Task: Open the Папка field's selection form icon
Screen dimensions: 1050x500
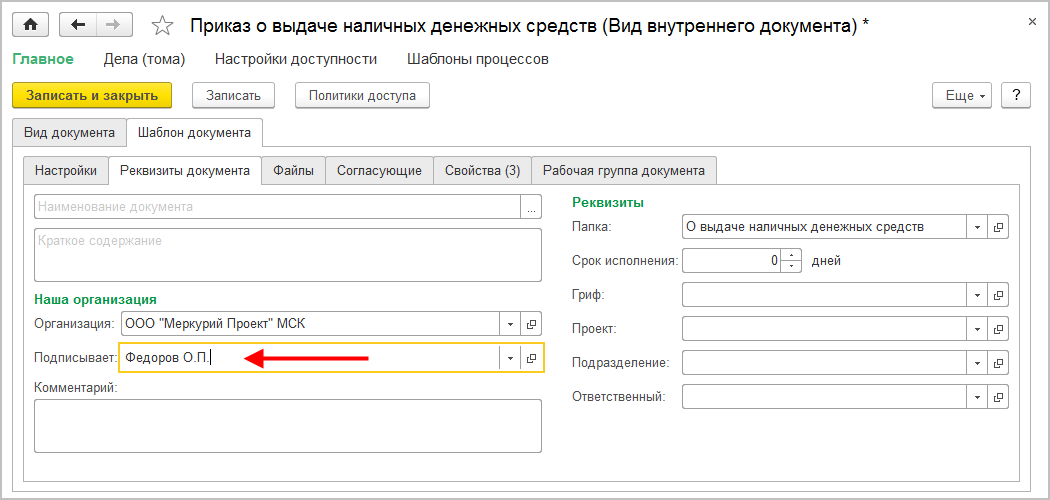Action: (x=997, y=227)
